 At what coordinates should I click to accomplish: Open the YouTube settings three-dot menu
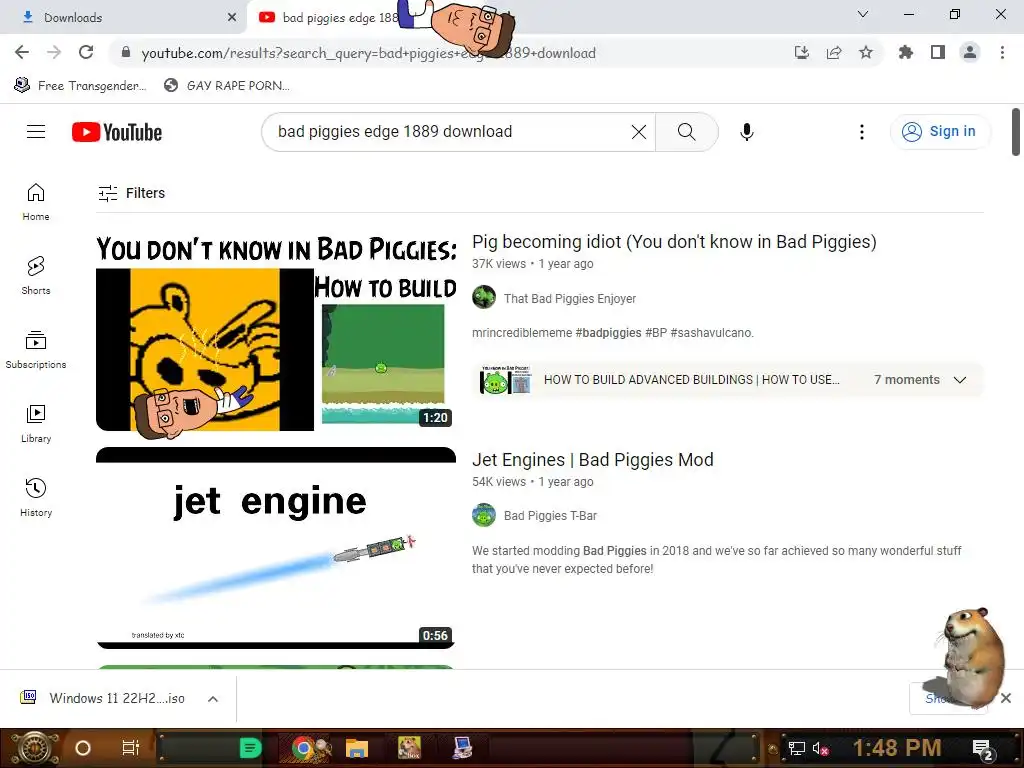(862, 132)
